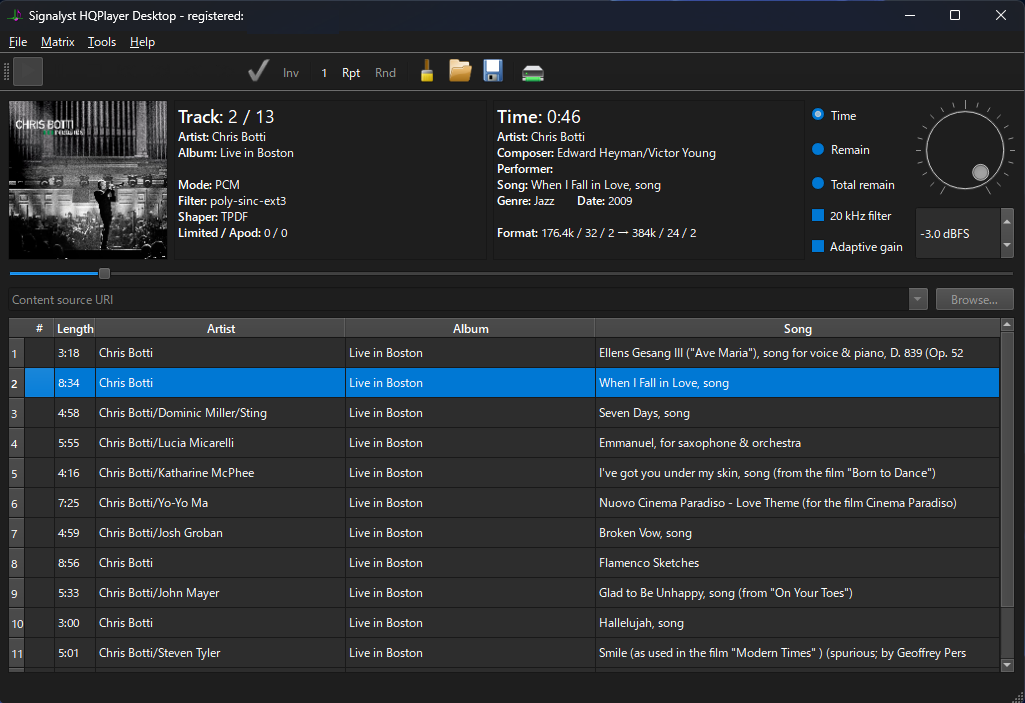This screenshot has height=703, width=1025.
Task: Click the floppy disk save icon
Action: coord(493,71)
